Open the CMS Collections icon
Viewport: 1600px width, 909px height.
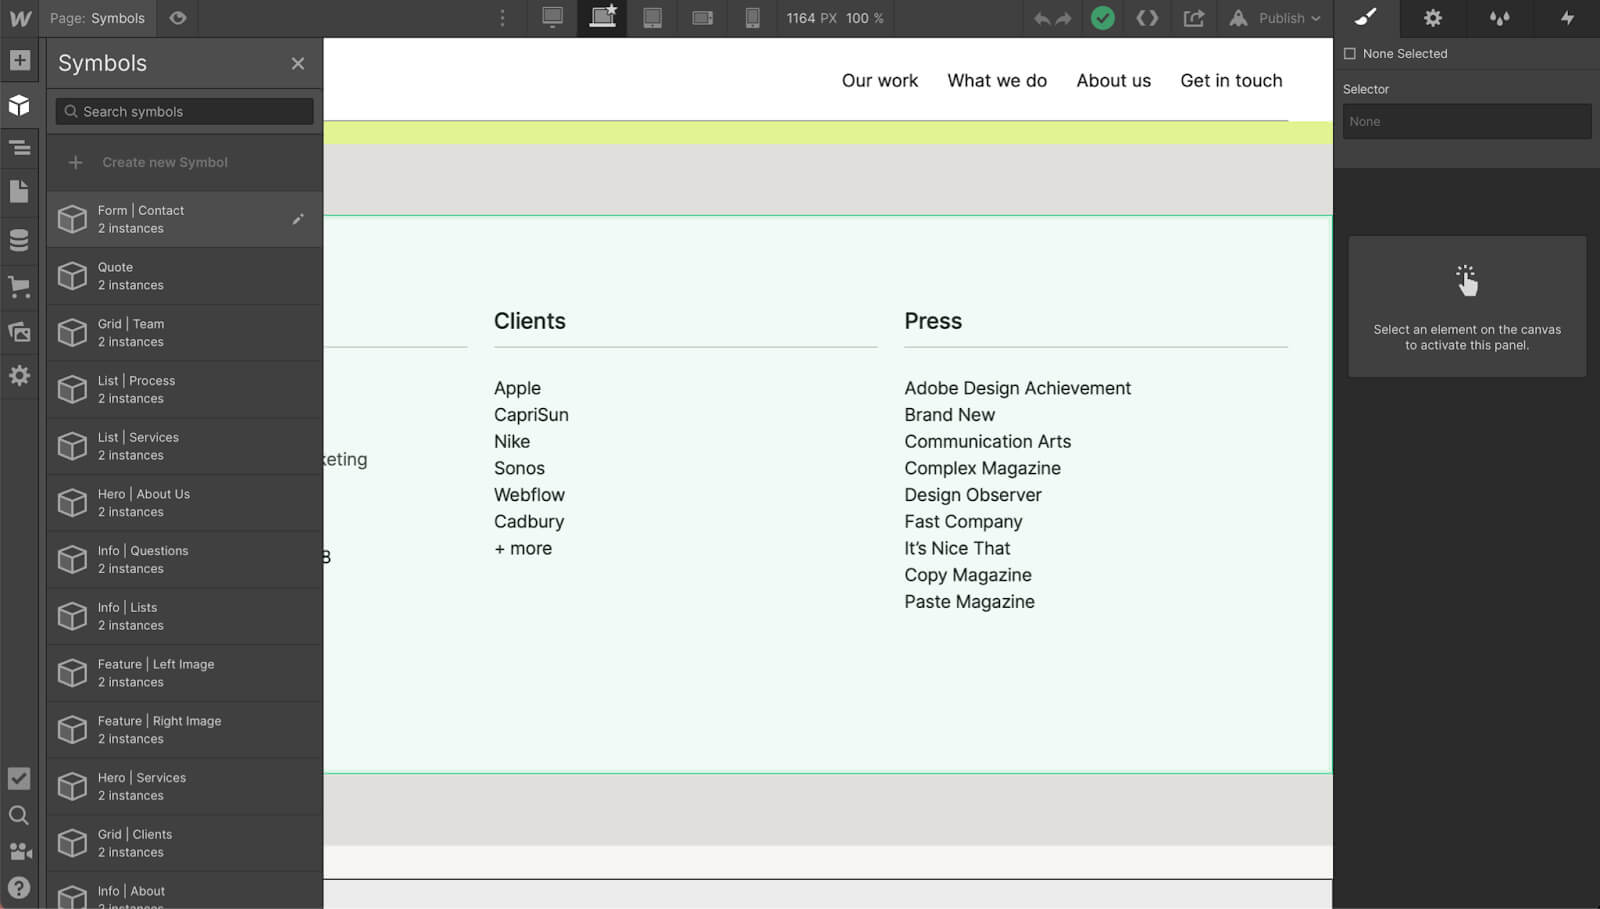[19, 240]
